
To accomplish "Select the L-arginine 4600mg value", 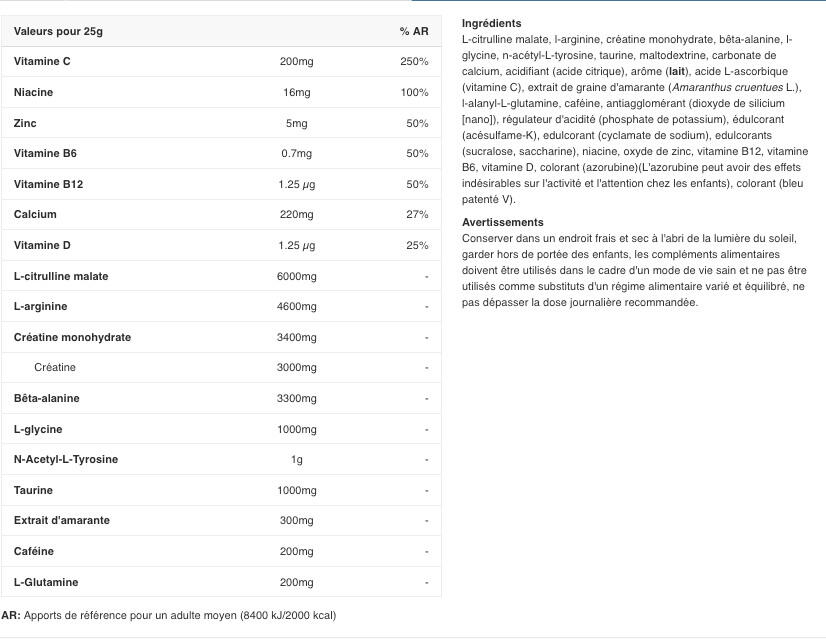I will point(297,307).
